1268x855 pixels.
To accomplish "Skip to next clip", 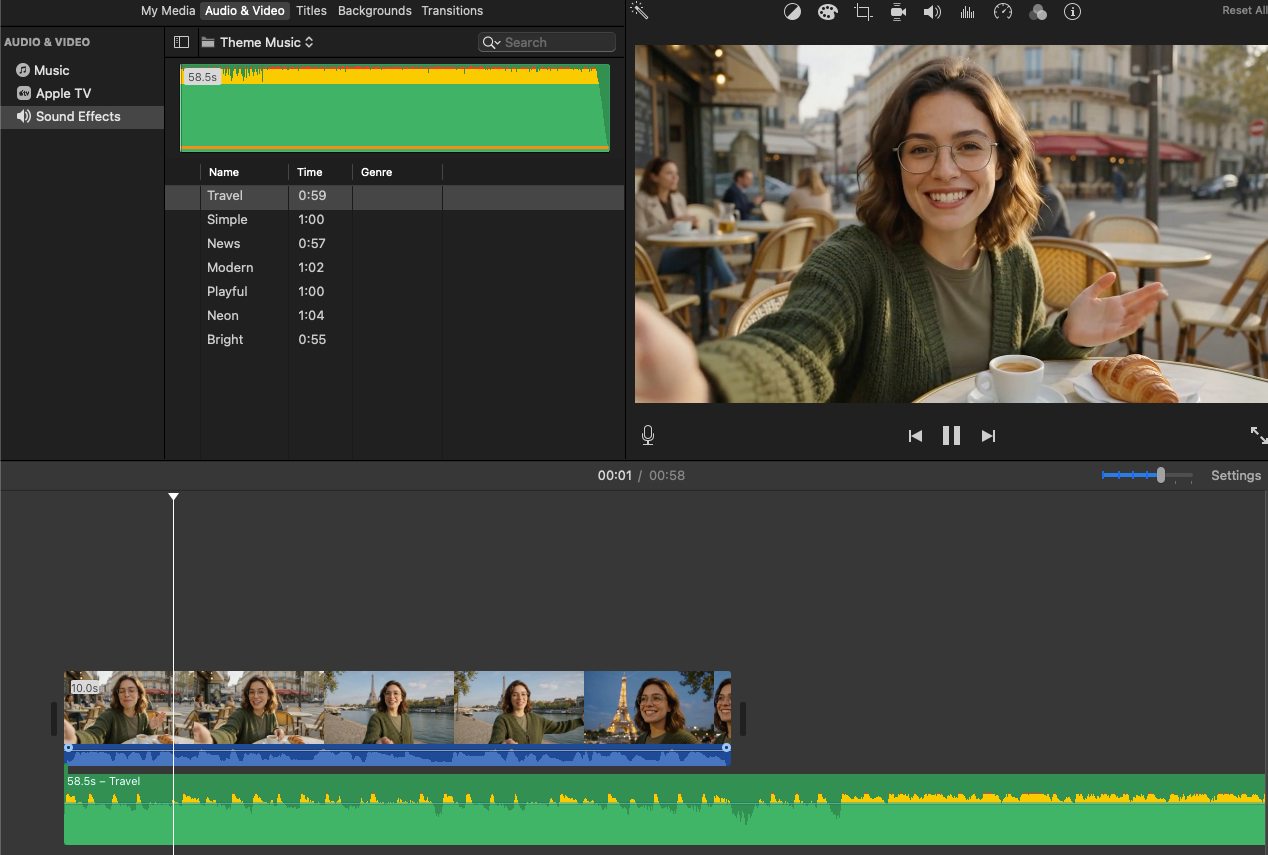I will point(988,436).
